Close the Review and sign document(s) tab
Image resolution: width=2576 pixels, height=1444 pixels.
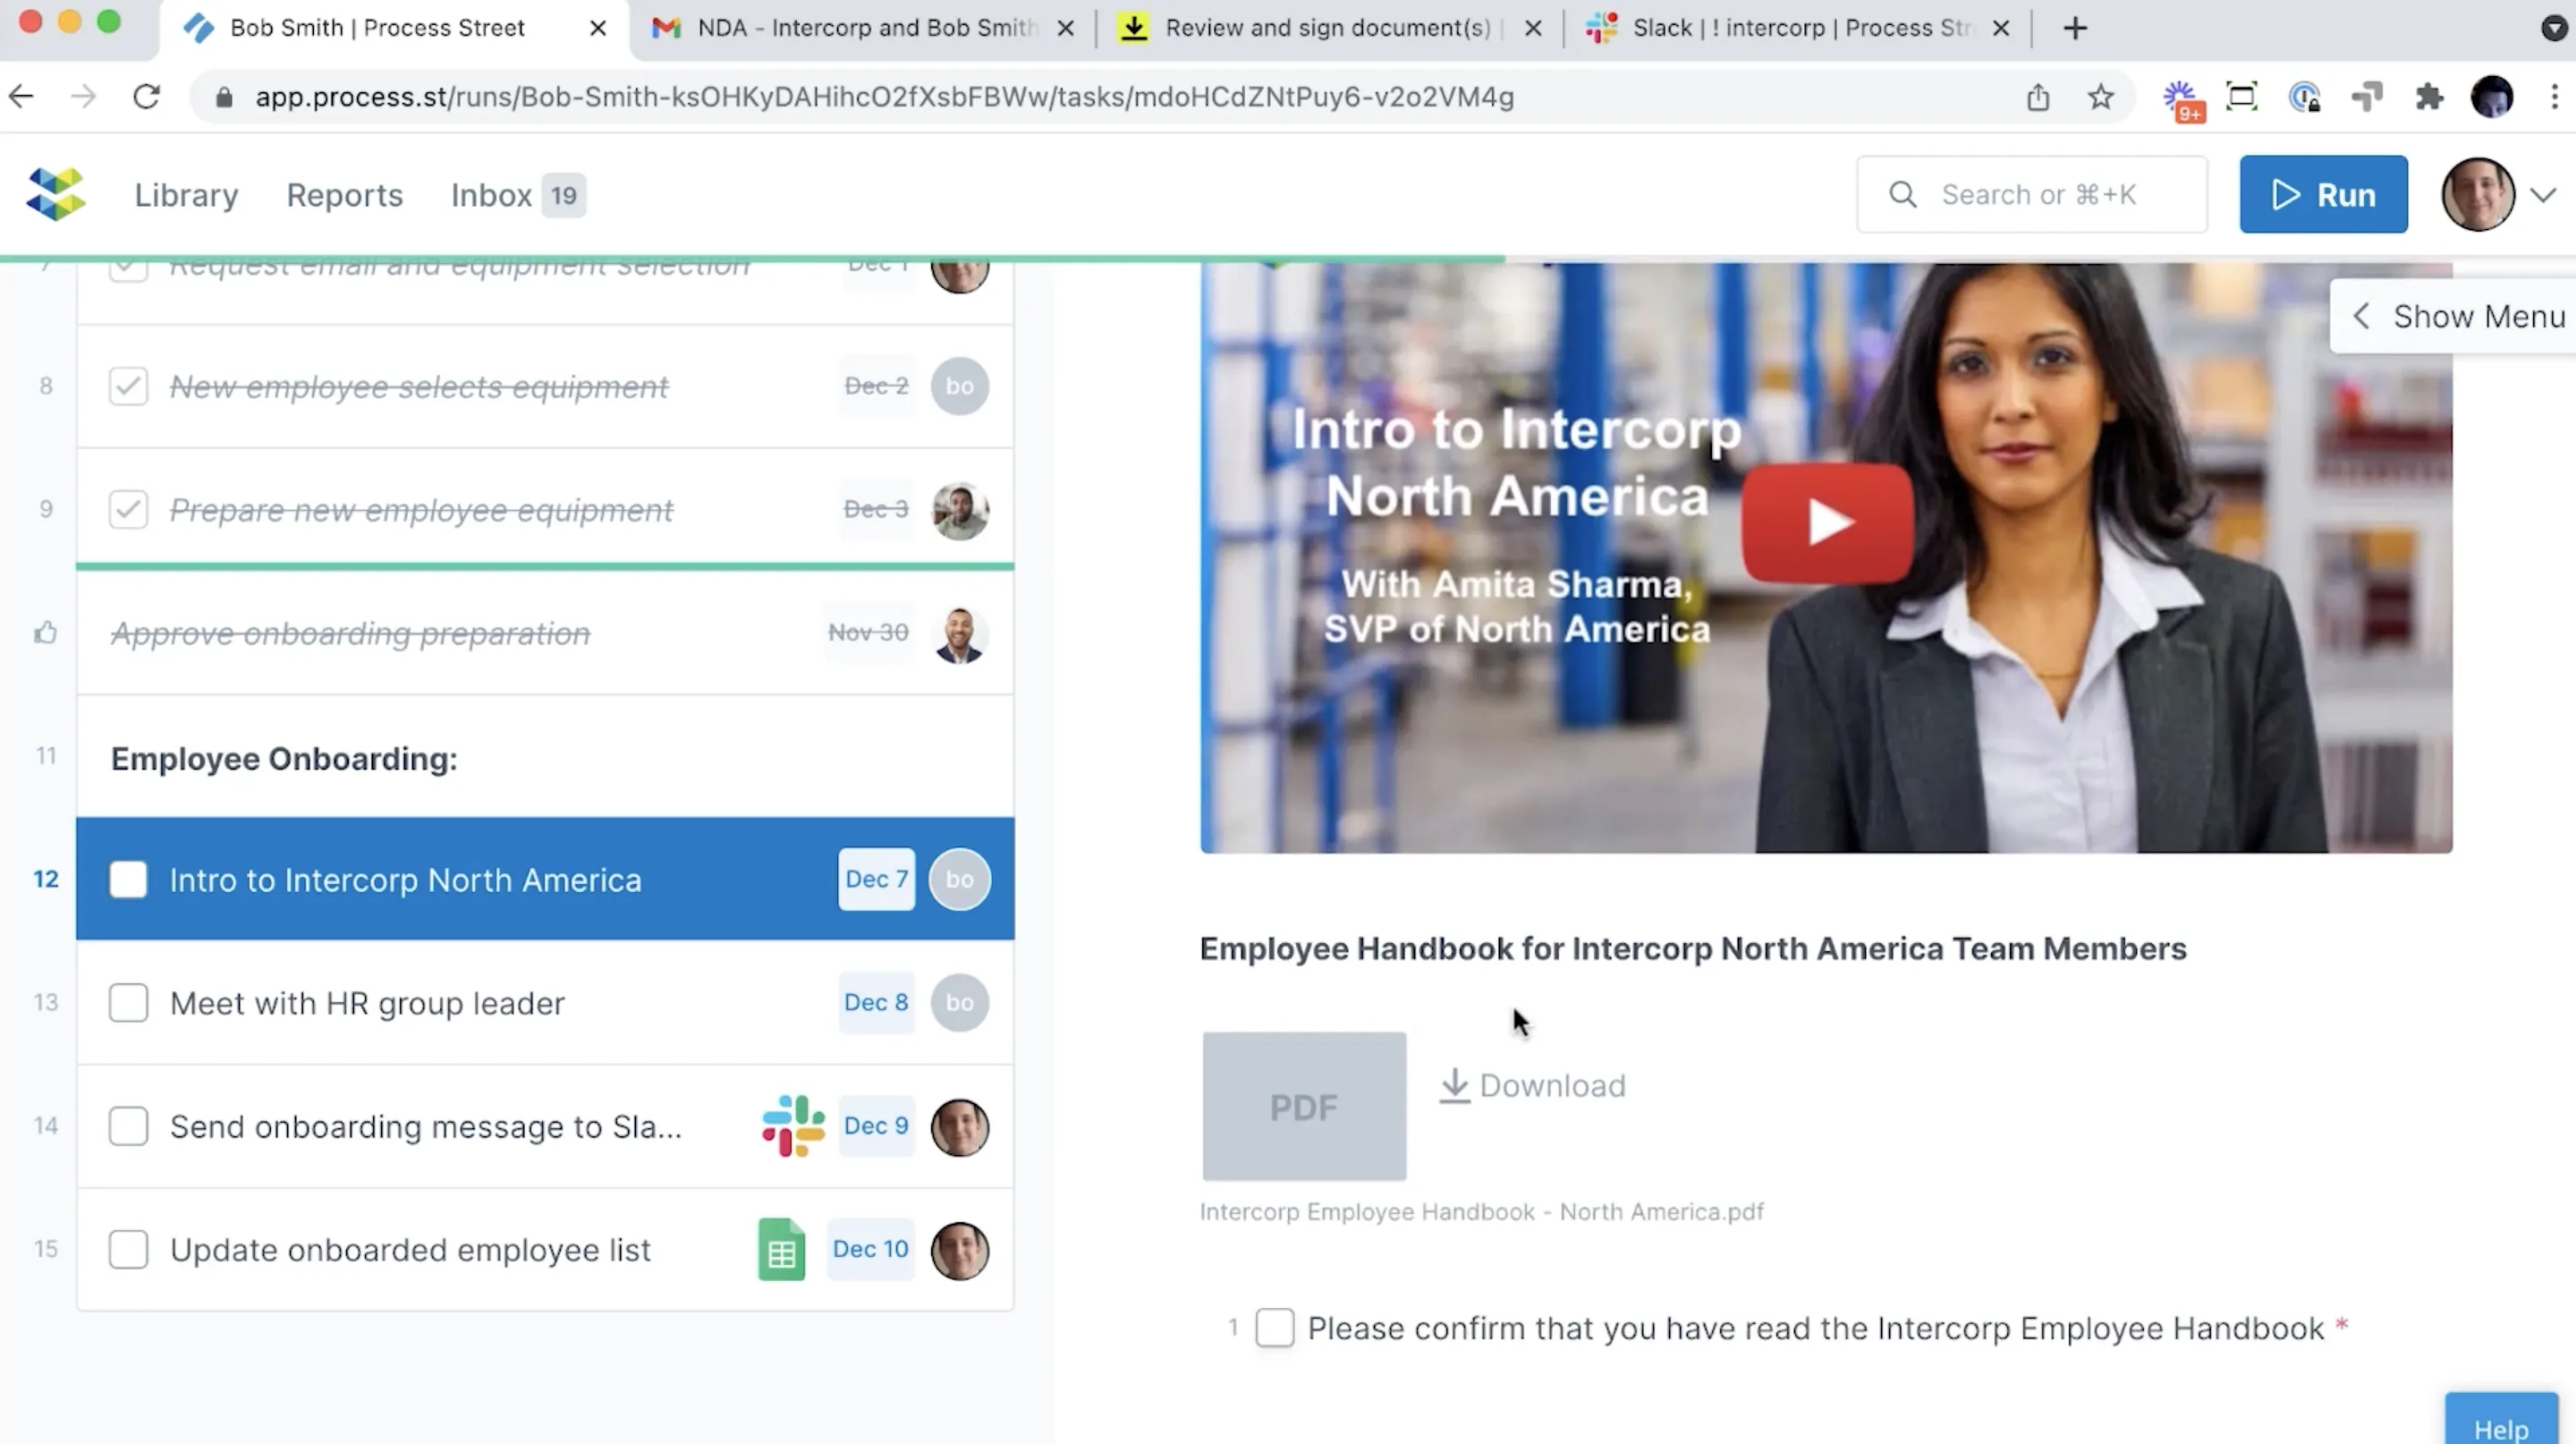point(1532,28)
